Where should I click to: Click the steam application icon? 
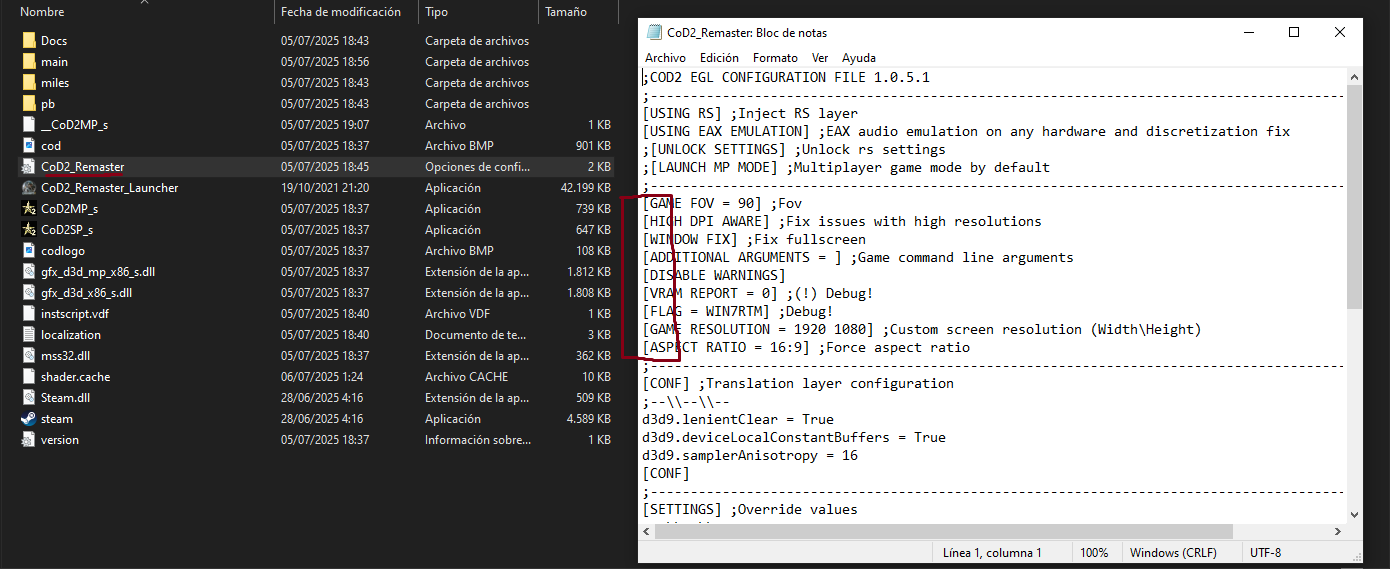(29, 419)
